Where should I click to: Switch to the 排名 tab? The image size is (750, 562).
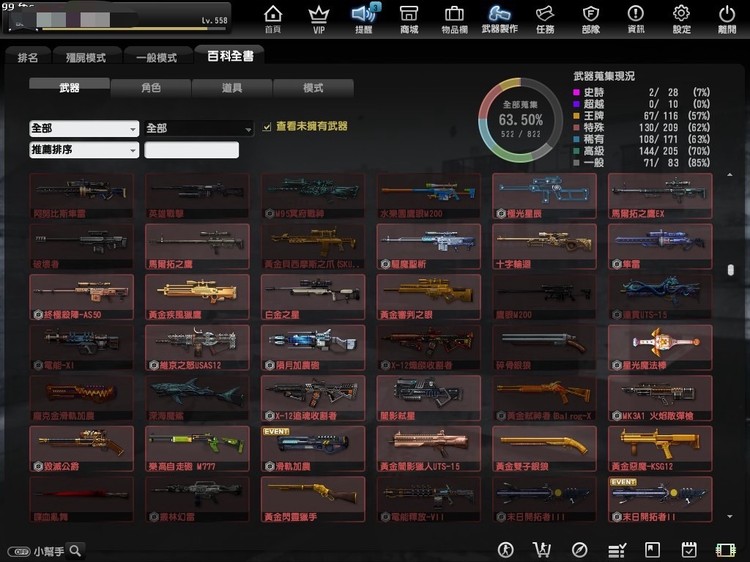pos(28,57)
